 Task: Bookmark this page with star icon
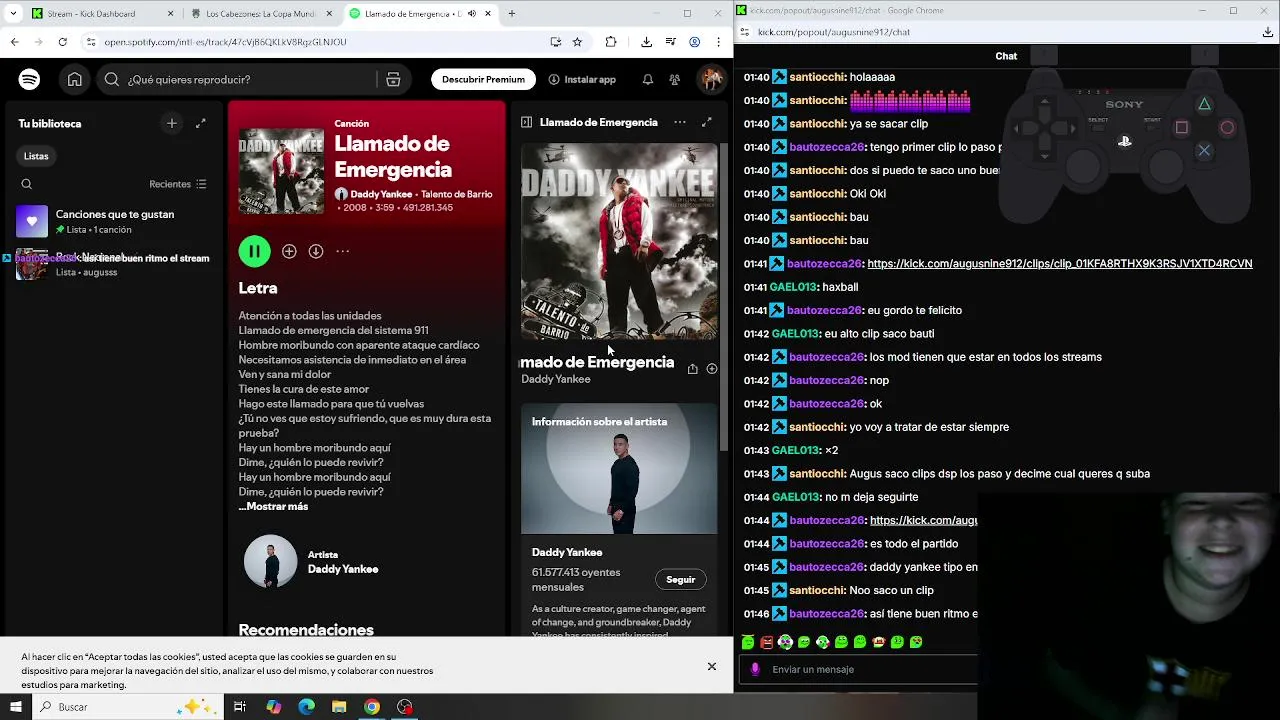577,42
